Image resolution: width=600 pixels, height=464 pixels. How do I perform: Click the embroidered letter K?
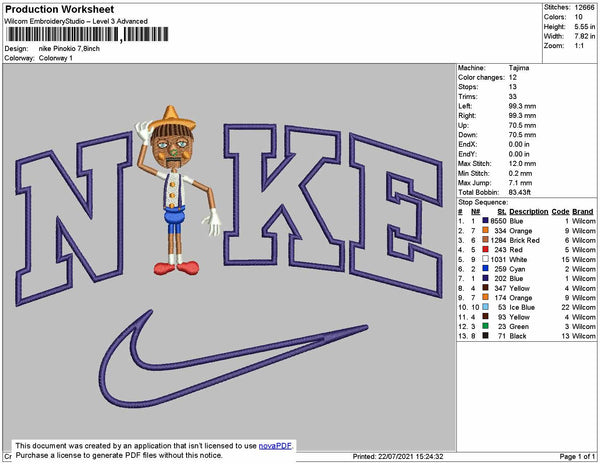[283, 197]
